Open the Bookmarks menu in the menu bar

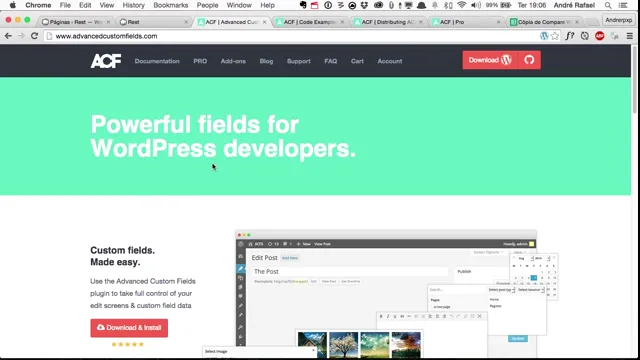coord(171,5)
